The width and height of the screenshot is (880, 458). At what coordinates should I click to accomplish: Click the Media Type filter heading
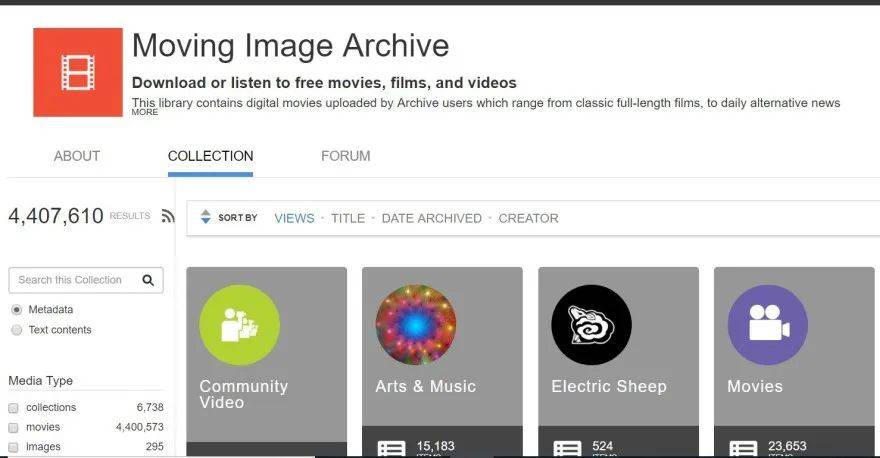tap(40, 381)
